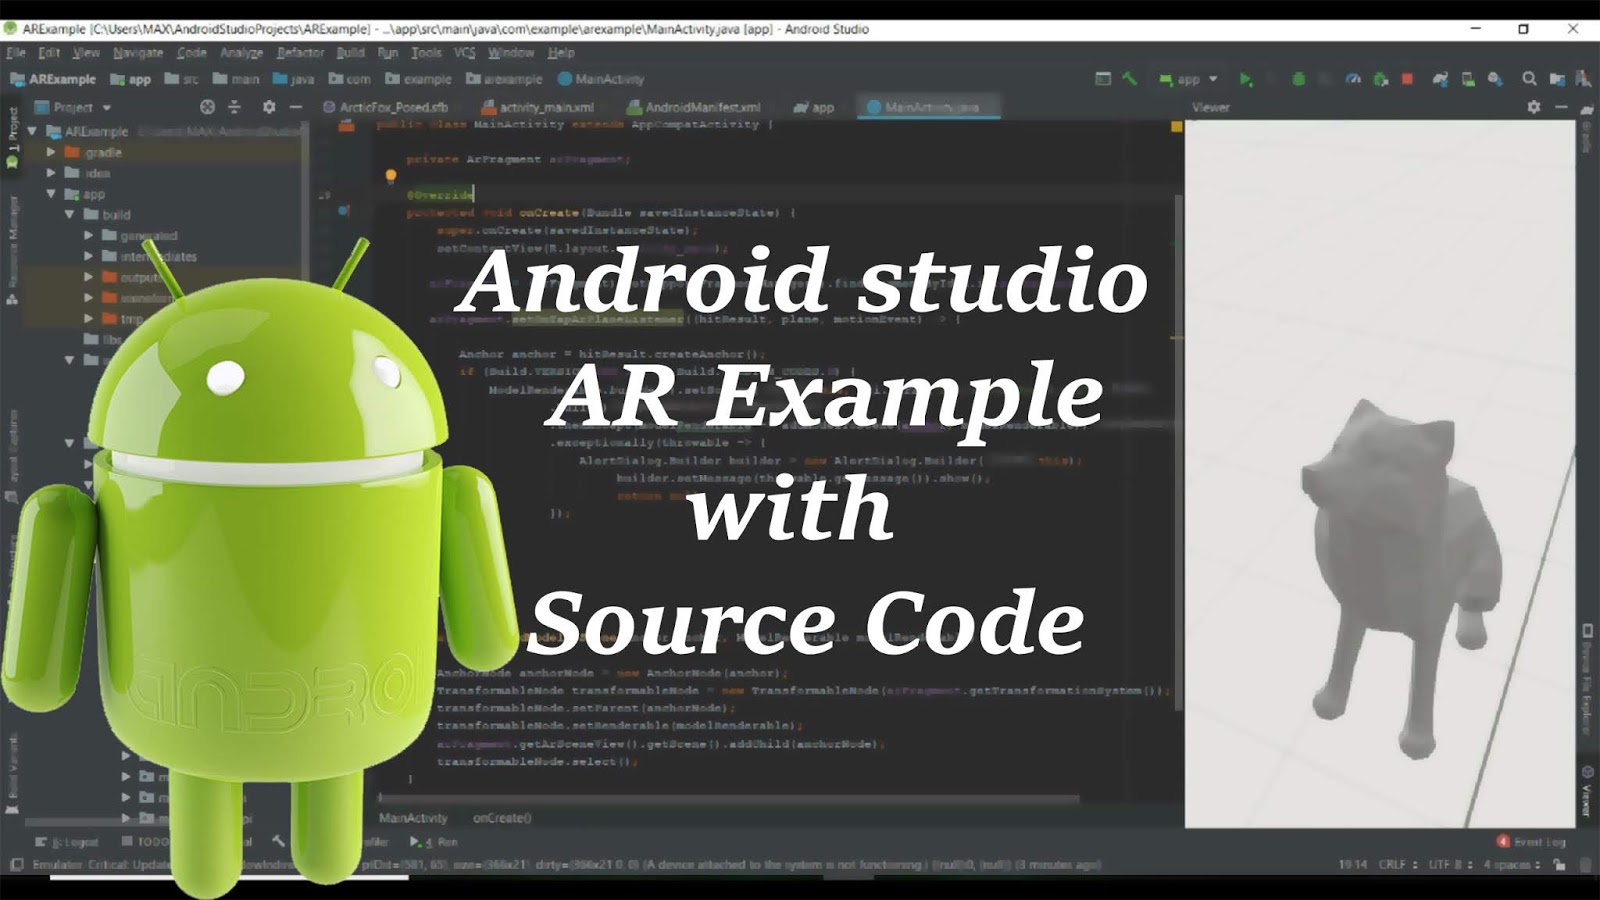This screenshot has width=1600, height=900.
Task: Open the Event Log at bottom right
Action: tap(1535, 843)
